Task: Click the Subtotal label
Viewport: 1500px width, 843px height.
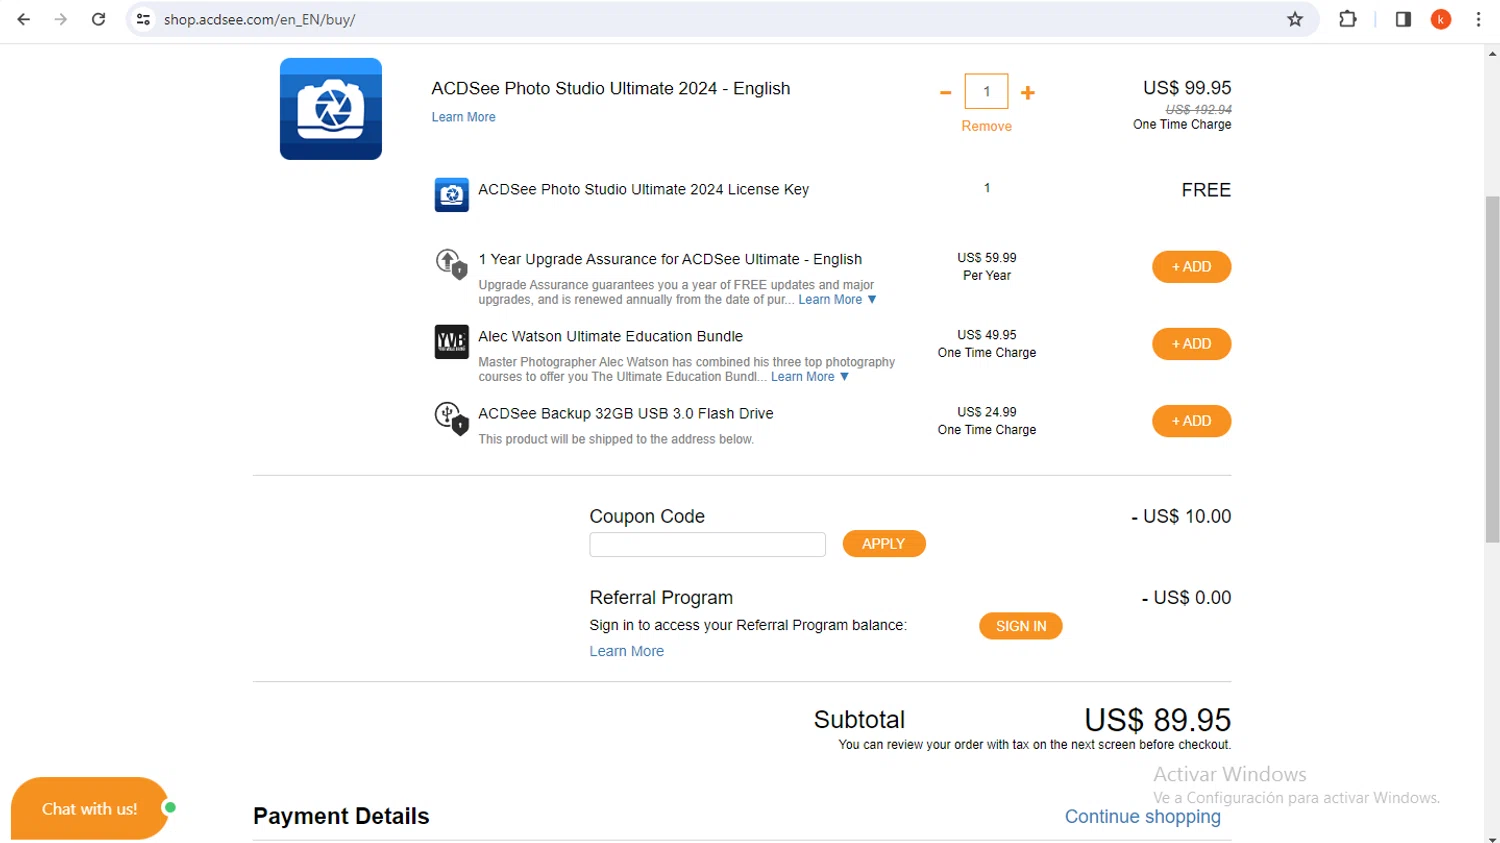Action: (859, 720)
